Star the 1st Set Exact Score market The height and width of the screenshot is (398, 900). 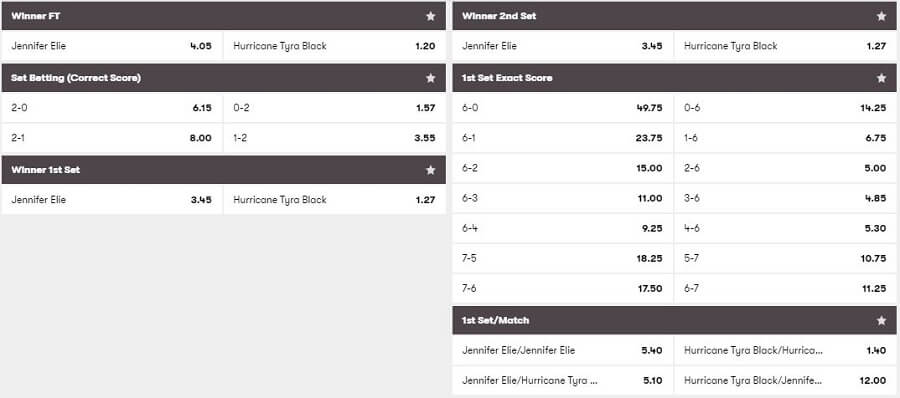882,78
